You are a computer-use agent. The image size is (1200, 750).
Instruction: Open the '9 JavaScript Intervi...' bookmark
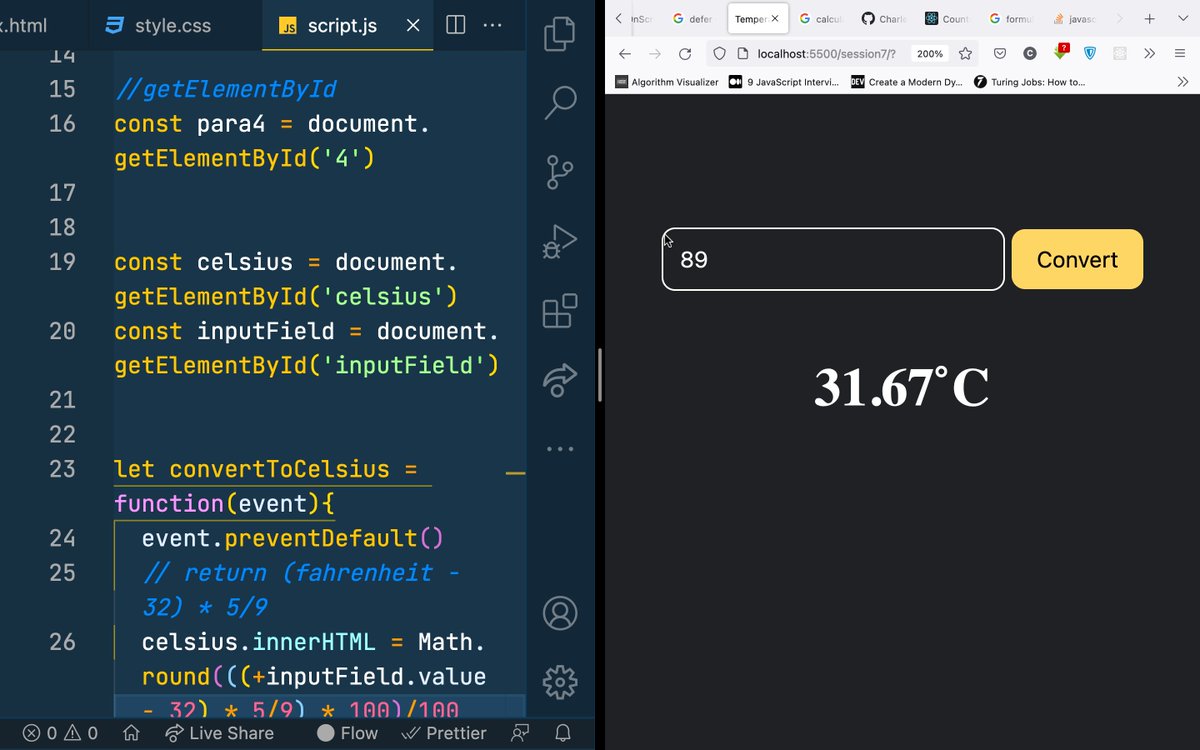784,82
